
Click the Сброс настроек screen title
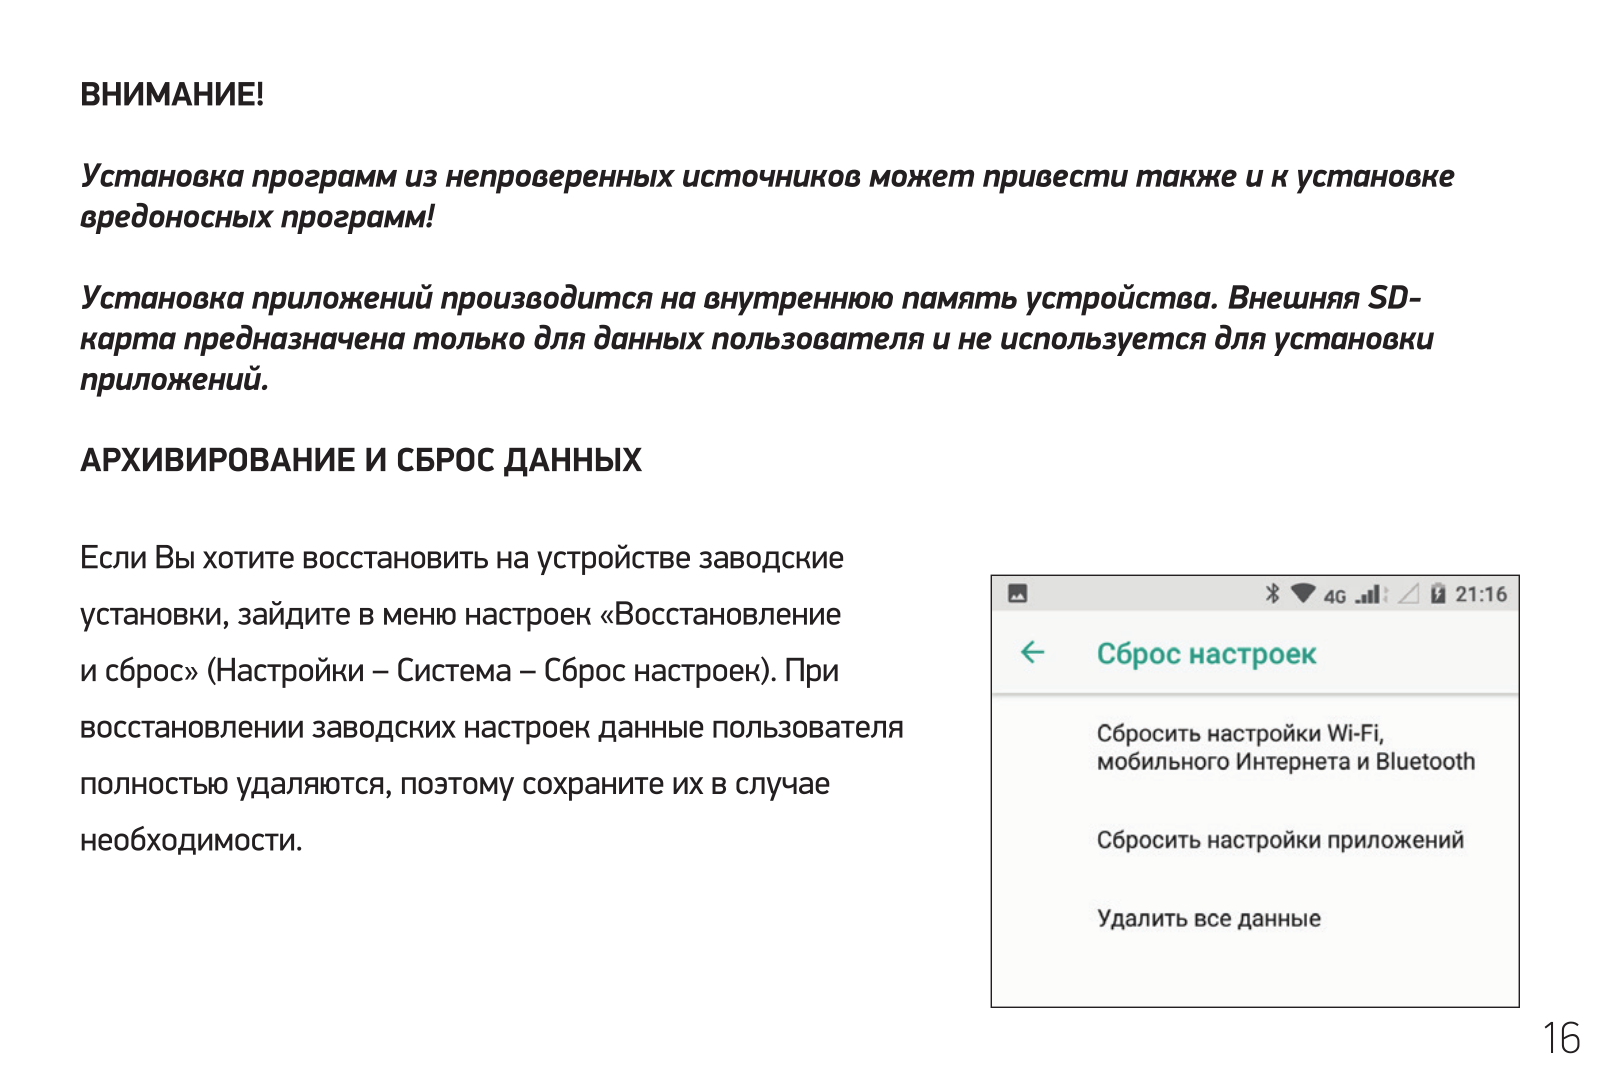point(1206,654)
